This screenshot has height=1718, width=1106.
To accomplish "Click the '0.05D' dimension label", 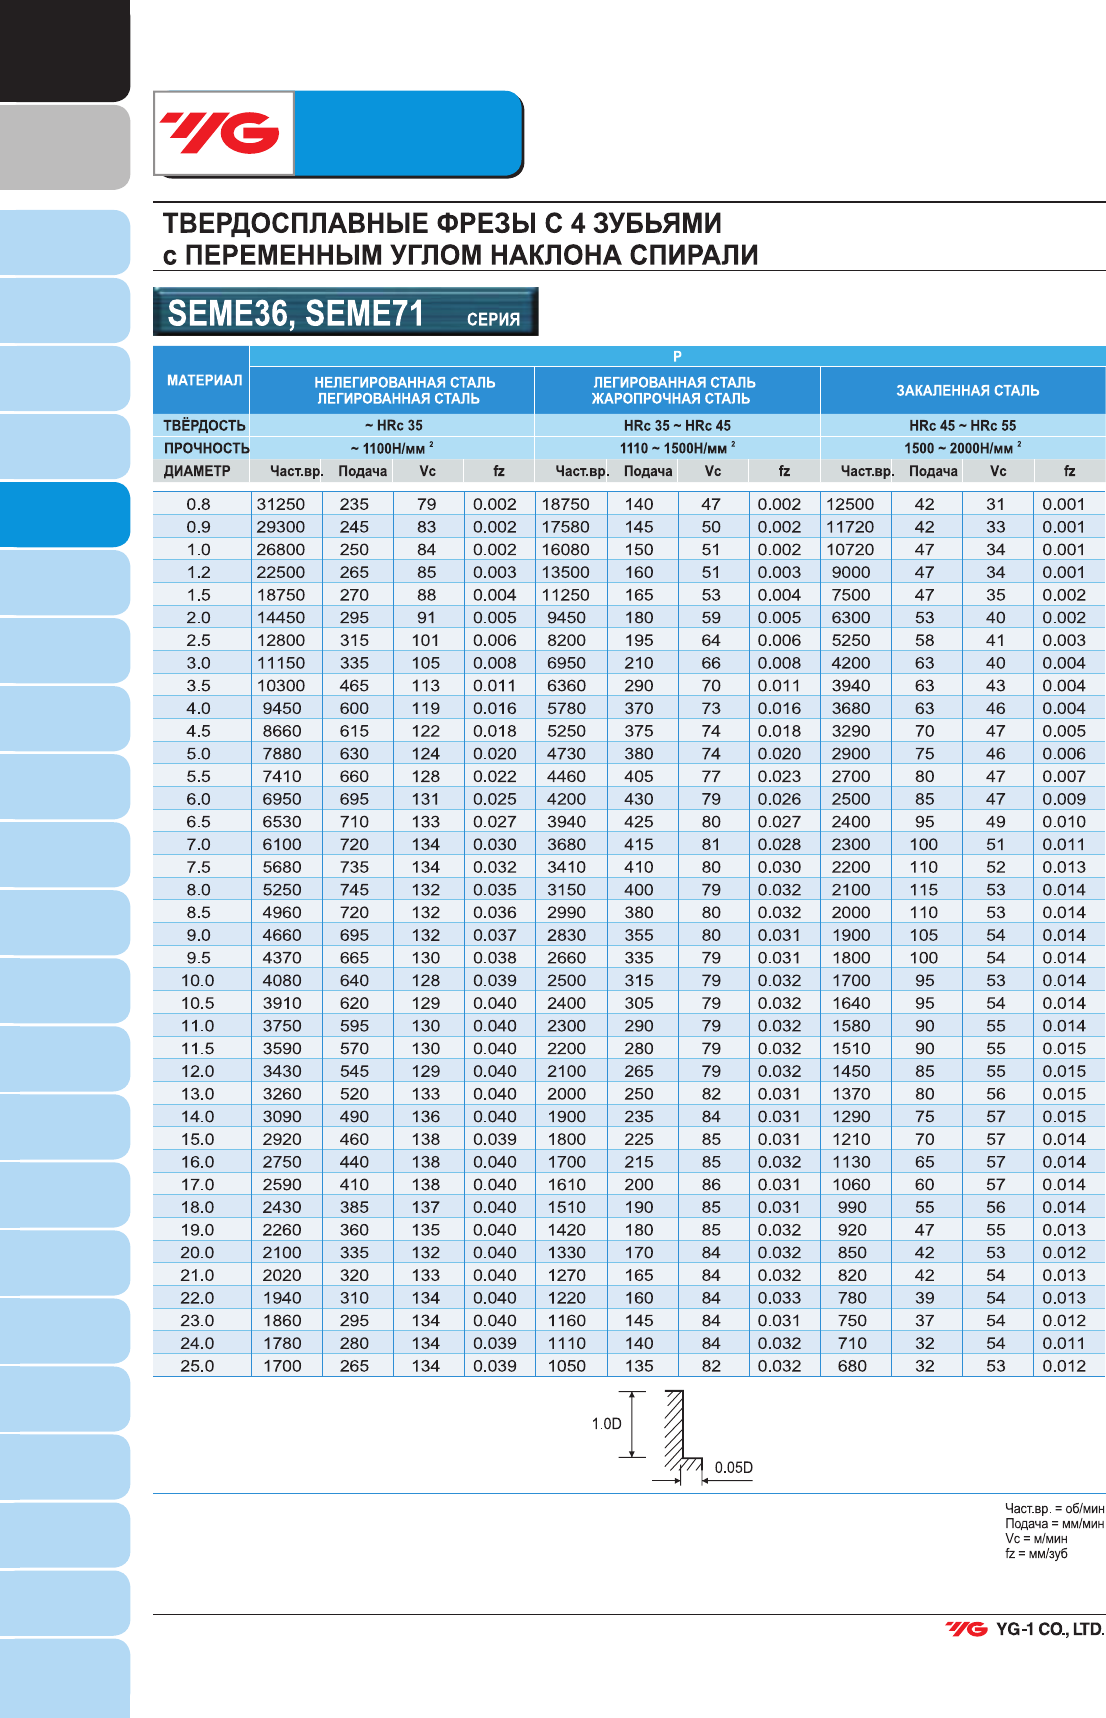I will click(734, 1468).
